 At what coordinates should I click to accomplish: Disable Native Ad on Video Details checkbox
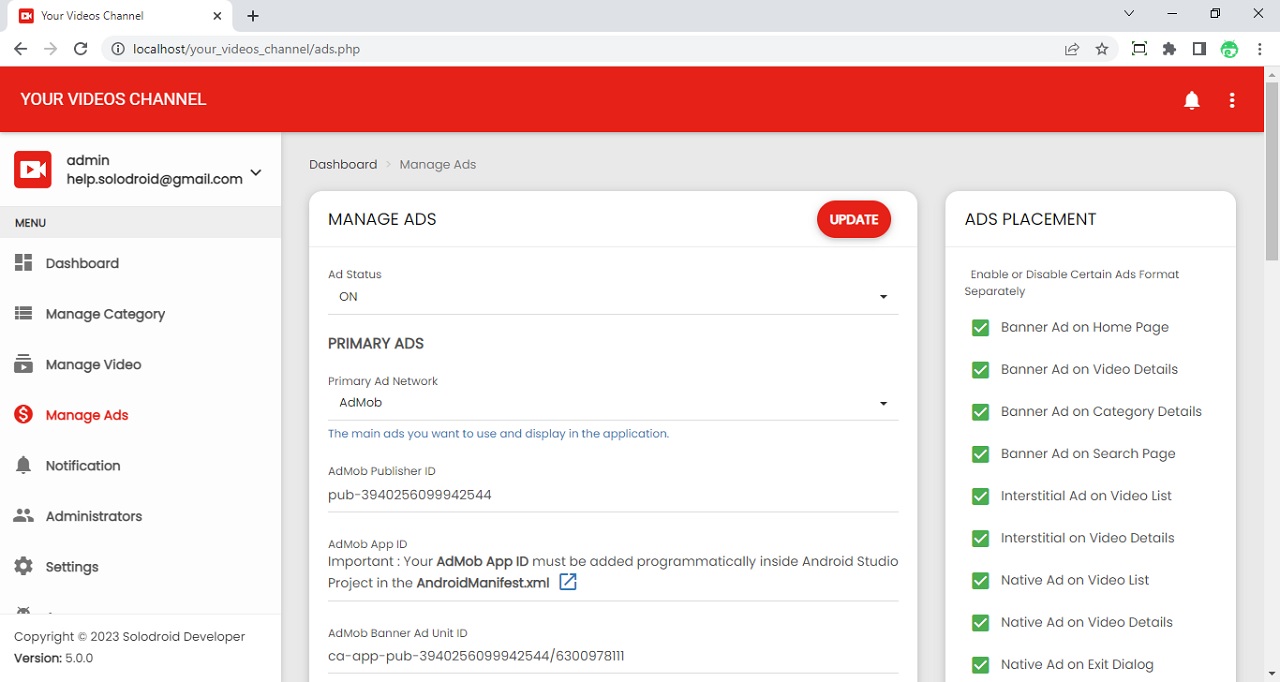pyautogui.click(x=980, y=623)
